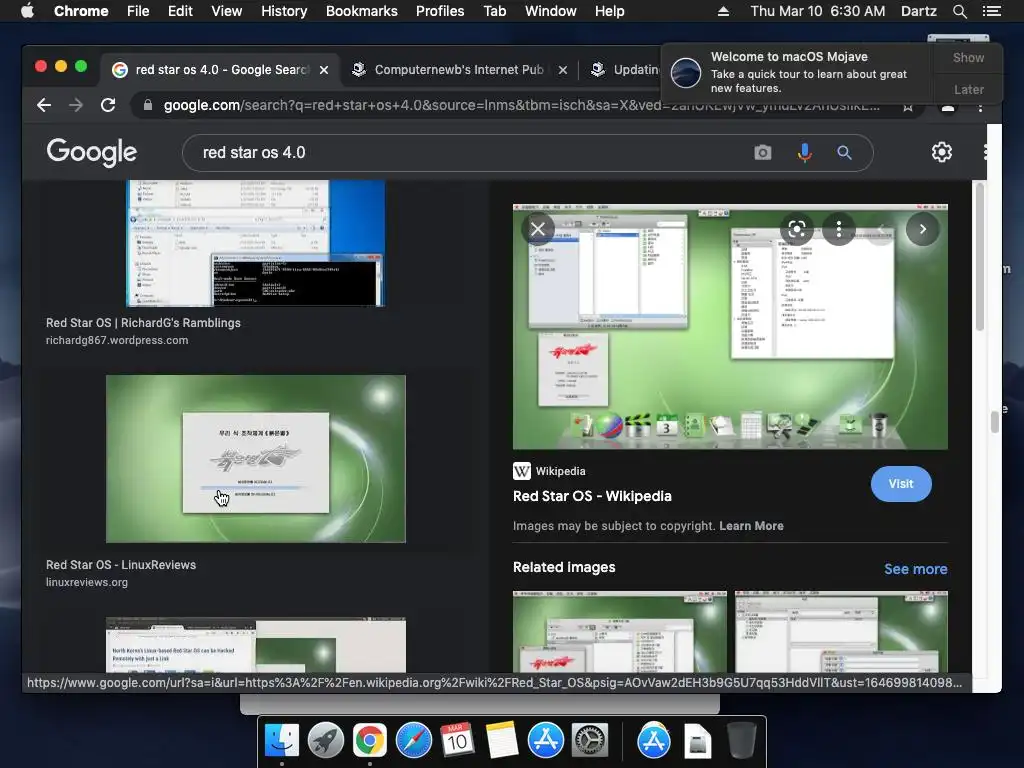
Task: Click the Google logo
Action: [x=91, y=152]
